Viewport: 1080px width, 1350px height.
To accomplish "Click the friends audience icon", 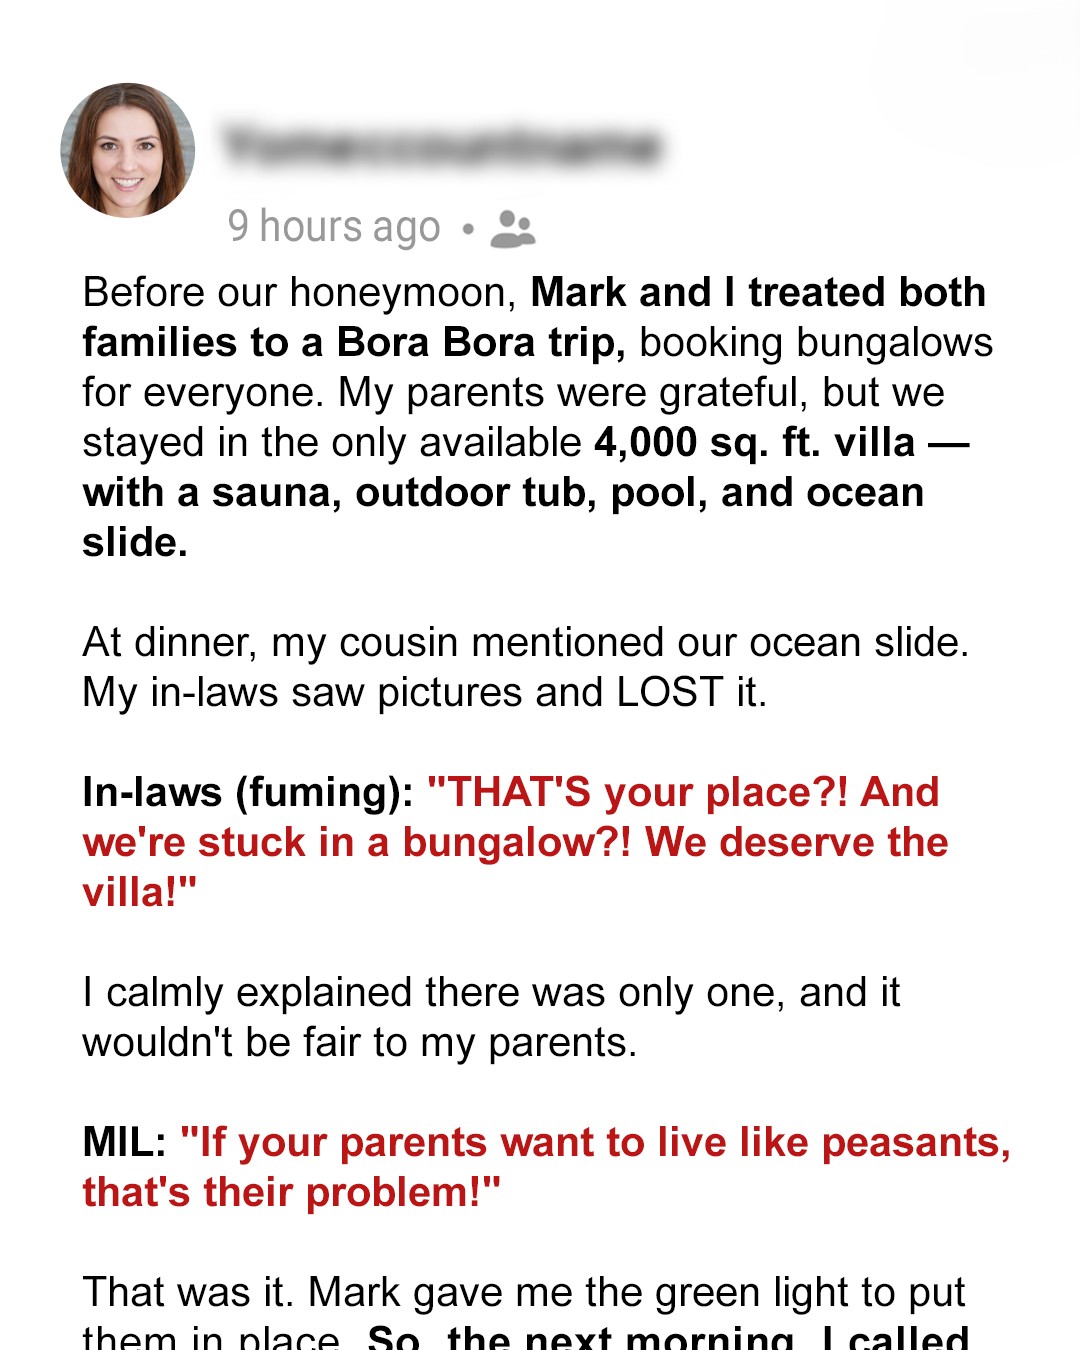I will point(513,229).
